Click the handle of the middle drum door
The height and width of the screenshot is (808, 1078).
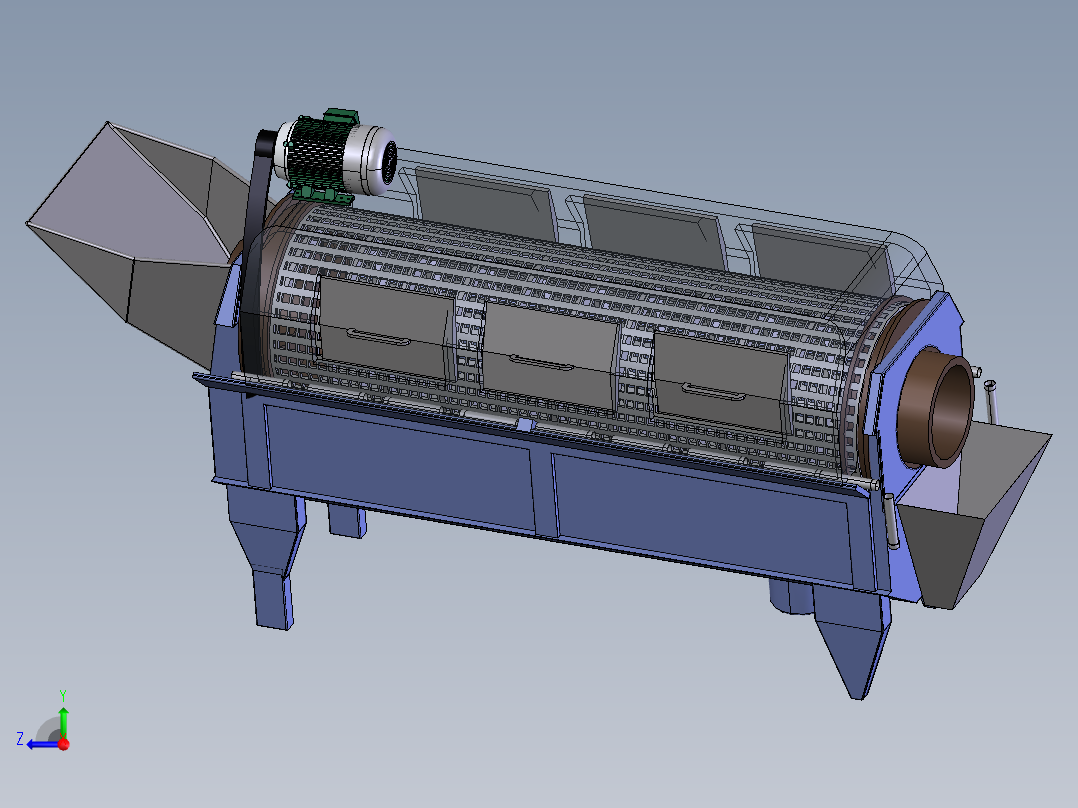pos(542,362)
